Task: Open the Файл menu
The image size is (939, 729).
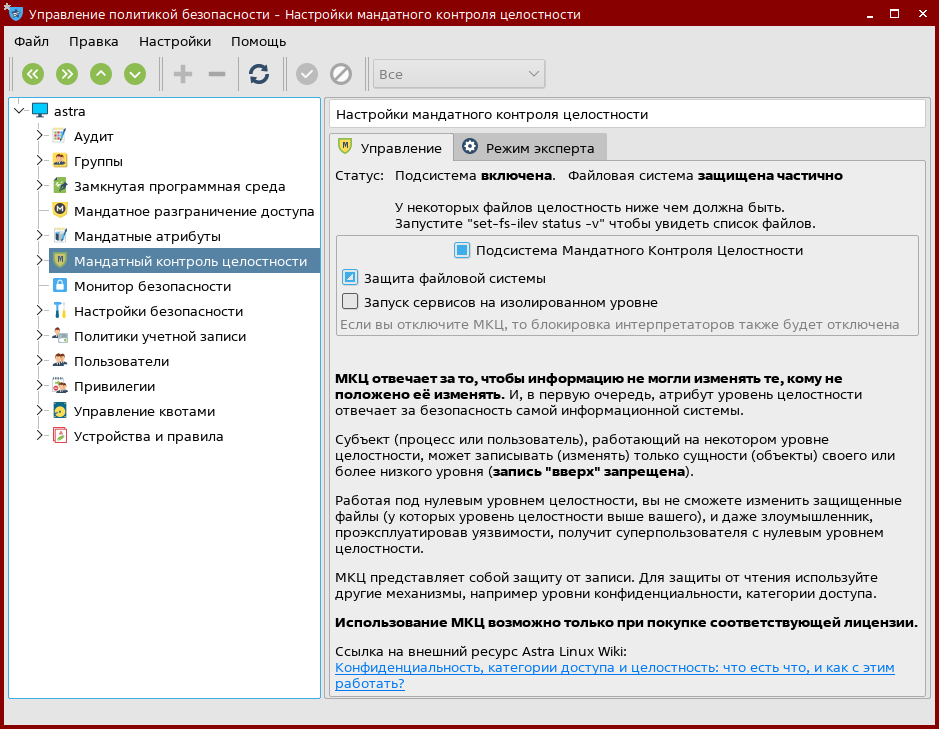Action: tap(31, 41)
